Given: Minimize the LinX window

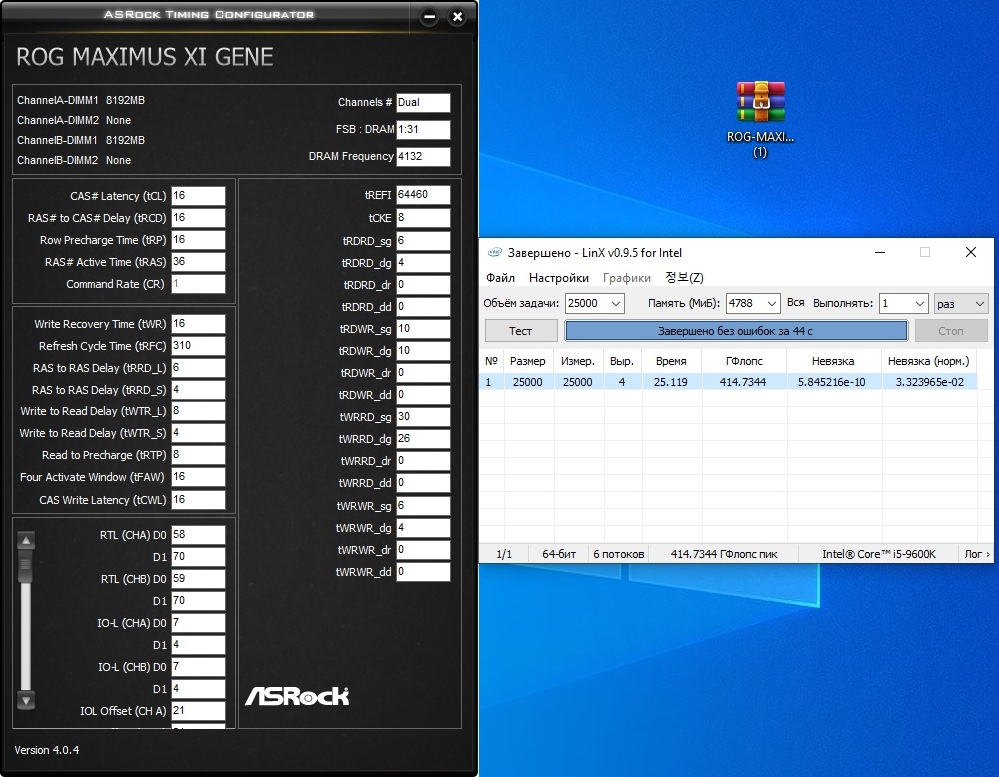Looking at the screenshot, I should tap(880, 252).
